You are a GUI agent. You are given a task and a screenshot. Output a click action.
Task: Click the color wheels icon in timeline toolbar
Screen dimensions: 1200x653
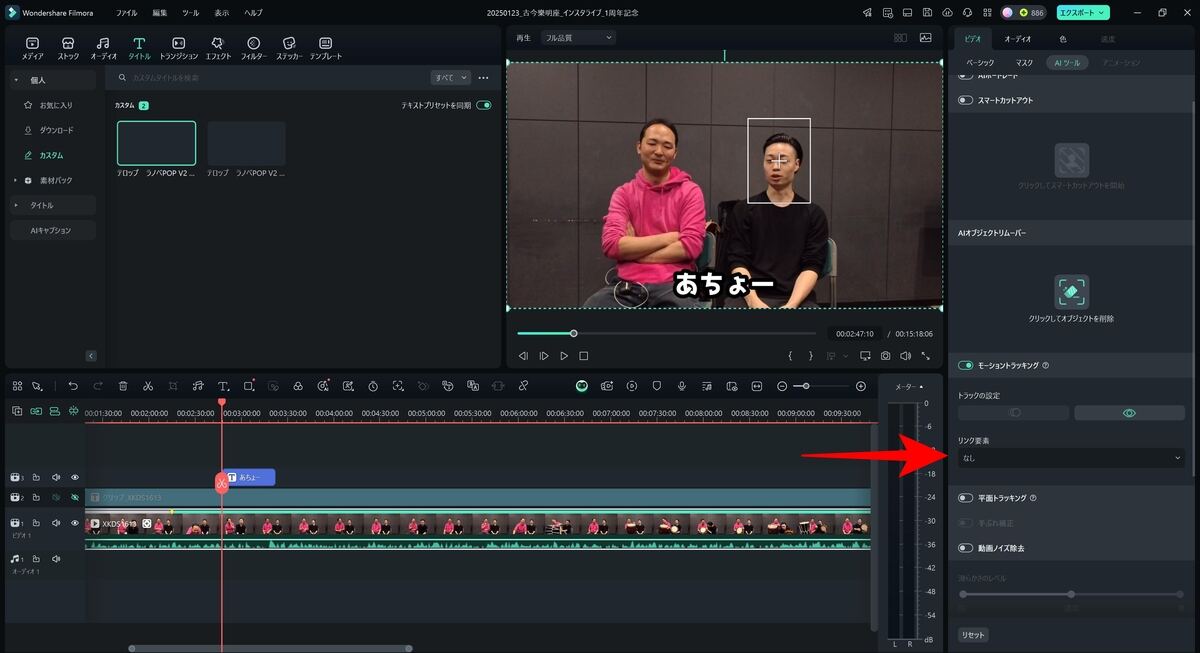coord(298,386)
